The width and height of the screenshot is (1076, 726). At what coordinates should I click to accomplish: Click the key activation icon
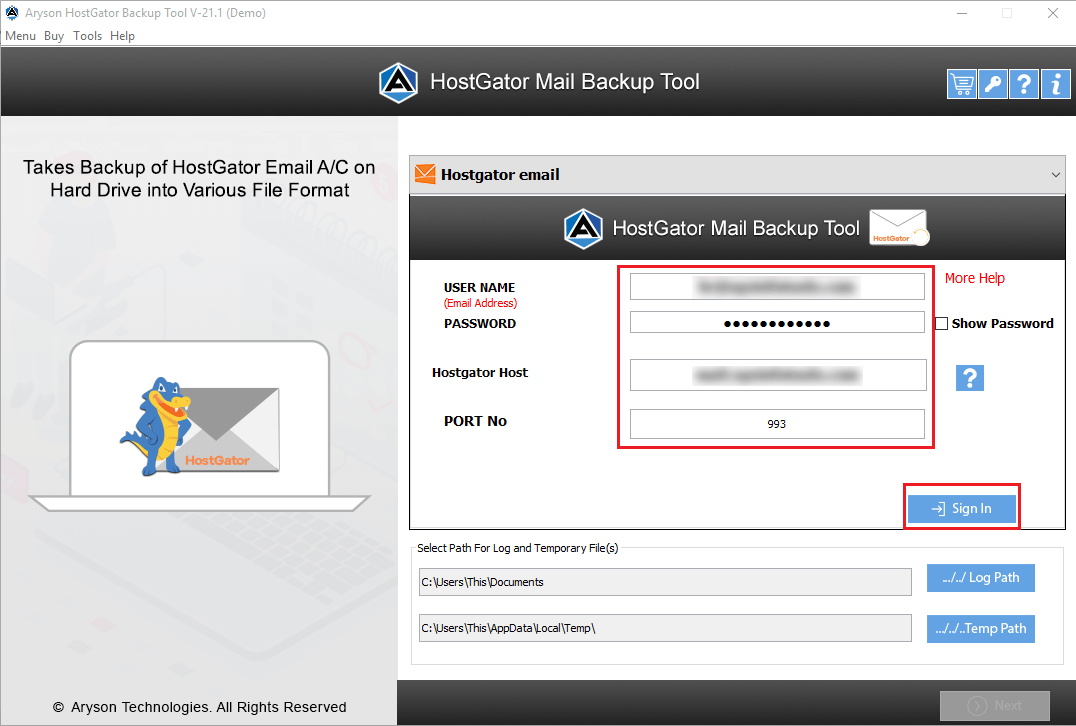click(x=992, y=84)
